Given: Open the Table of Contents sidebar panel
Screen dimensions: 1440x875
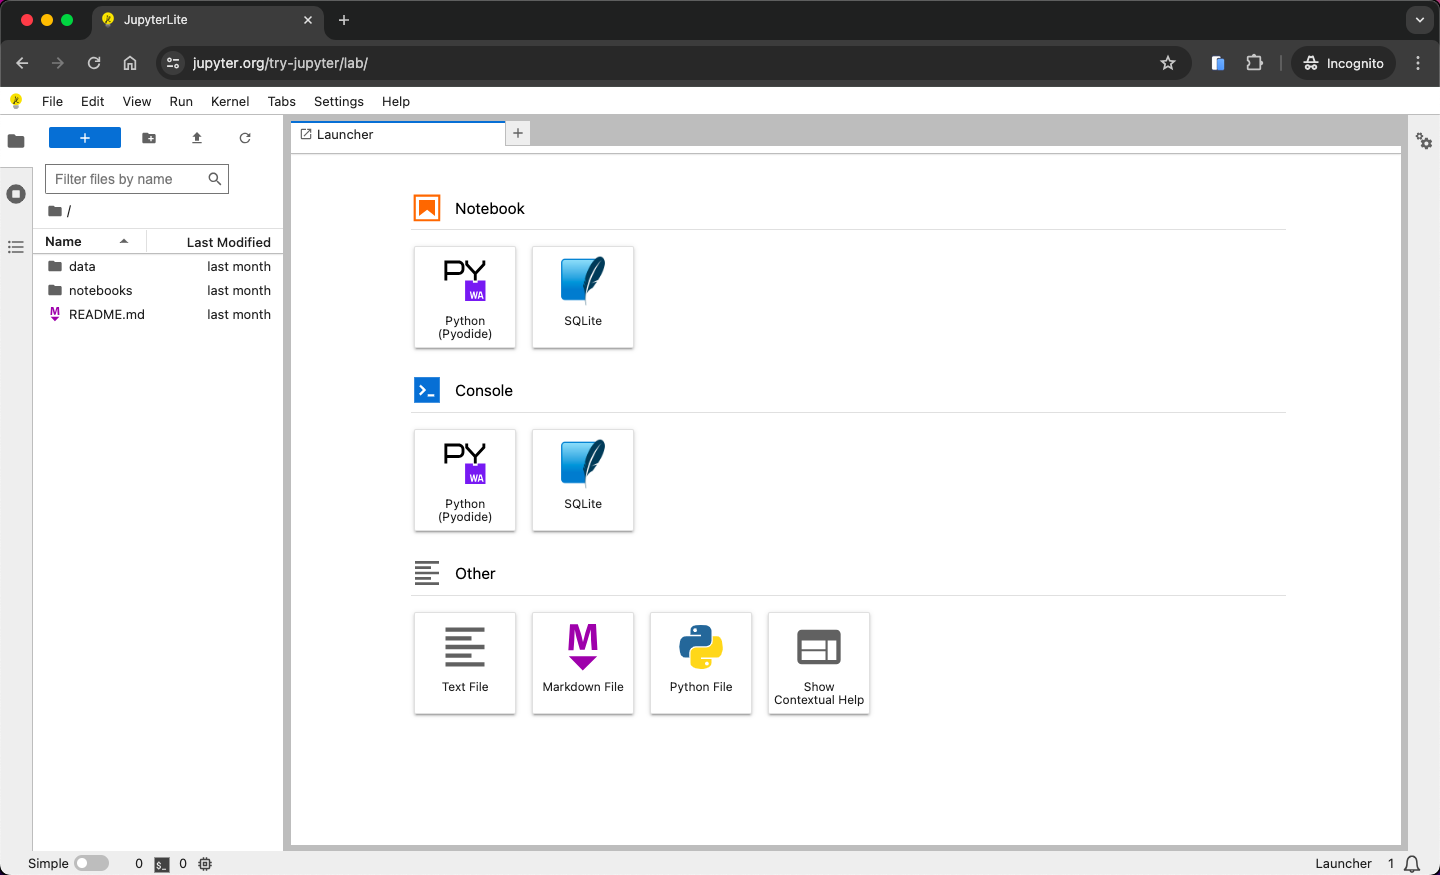Looking at the screenshot, I should tap(16, 247).
